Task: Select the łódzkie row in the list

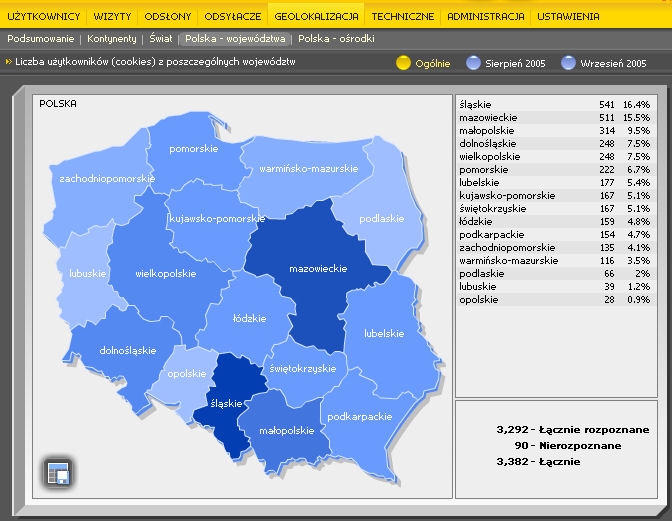Action: click(x=556, y=222)
